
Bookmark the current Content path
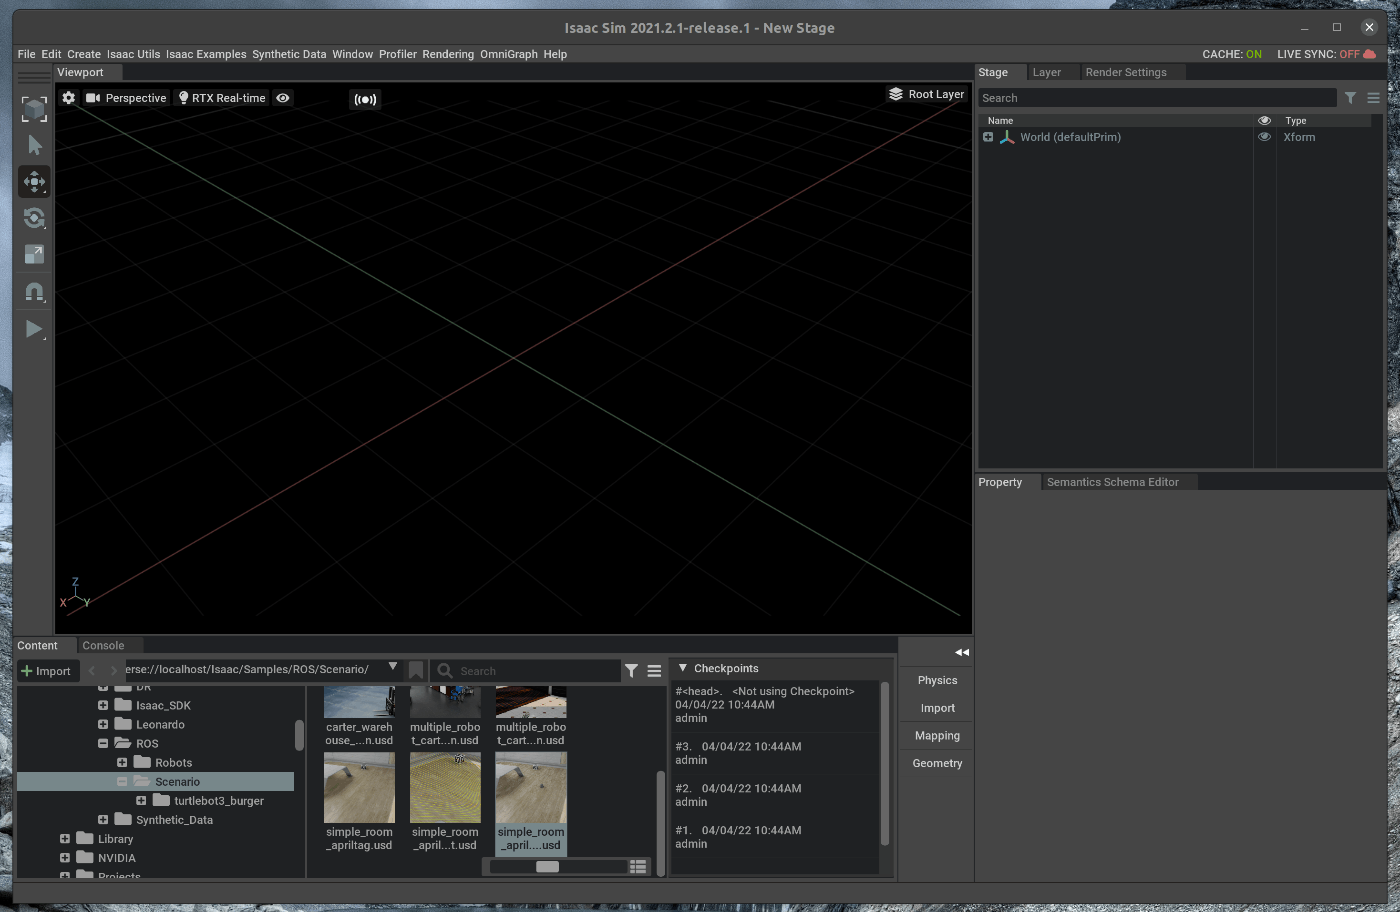coord(416,671)
